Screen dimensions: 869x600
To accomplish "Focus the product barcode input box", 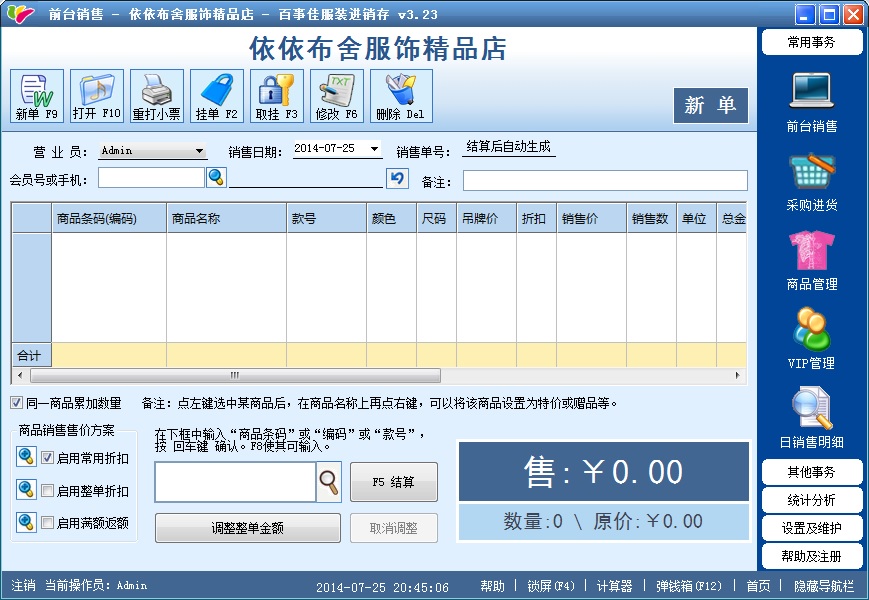I will (236, 482).
